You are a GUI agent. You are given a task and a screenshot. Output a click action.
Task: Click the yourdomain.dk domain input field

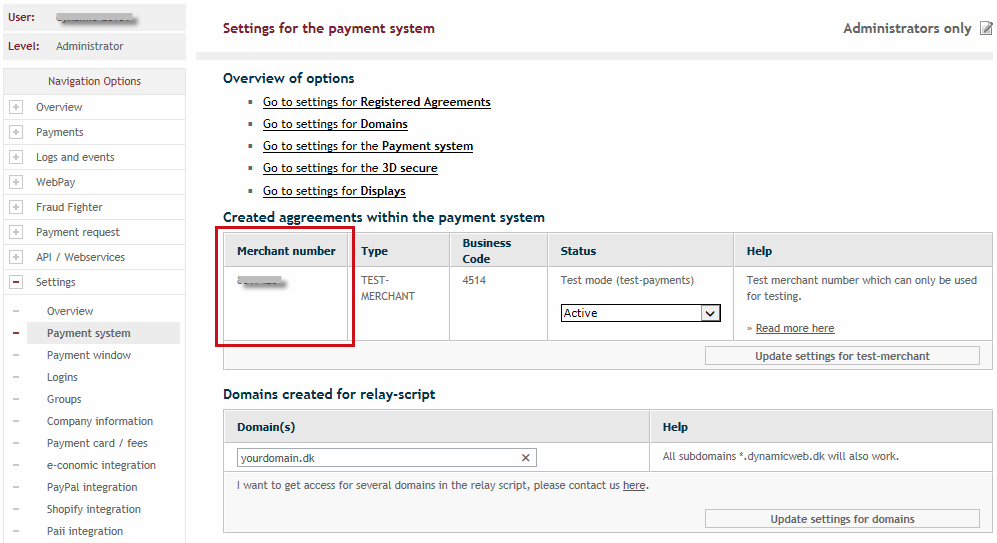(378, 458)
